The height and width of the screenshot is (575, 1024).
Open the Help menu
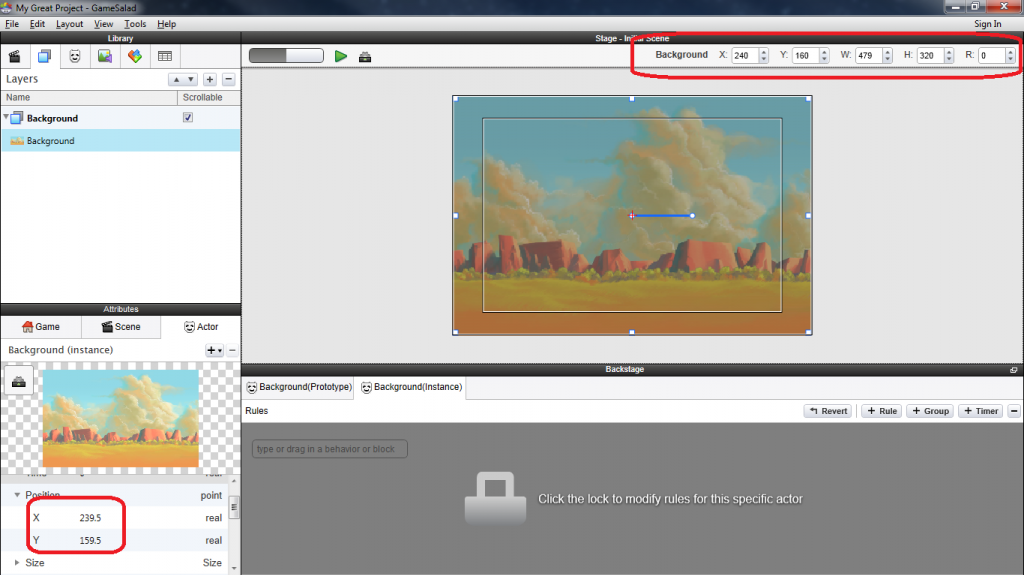(x=167, y=24)
